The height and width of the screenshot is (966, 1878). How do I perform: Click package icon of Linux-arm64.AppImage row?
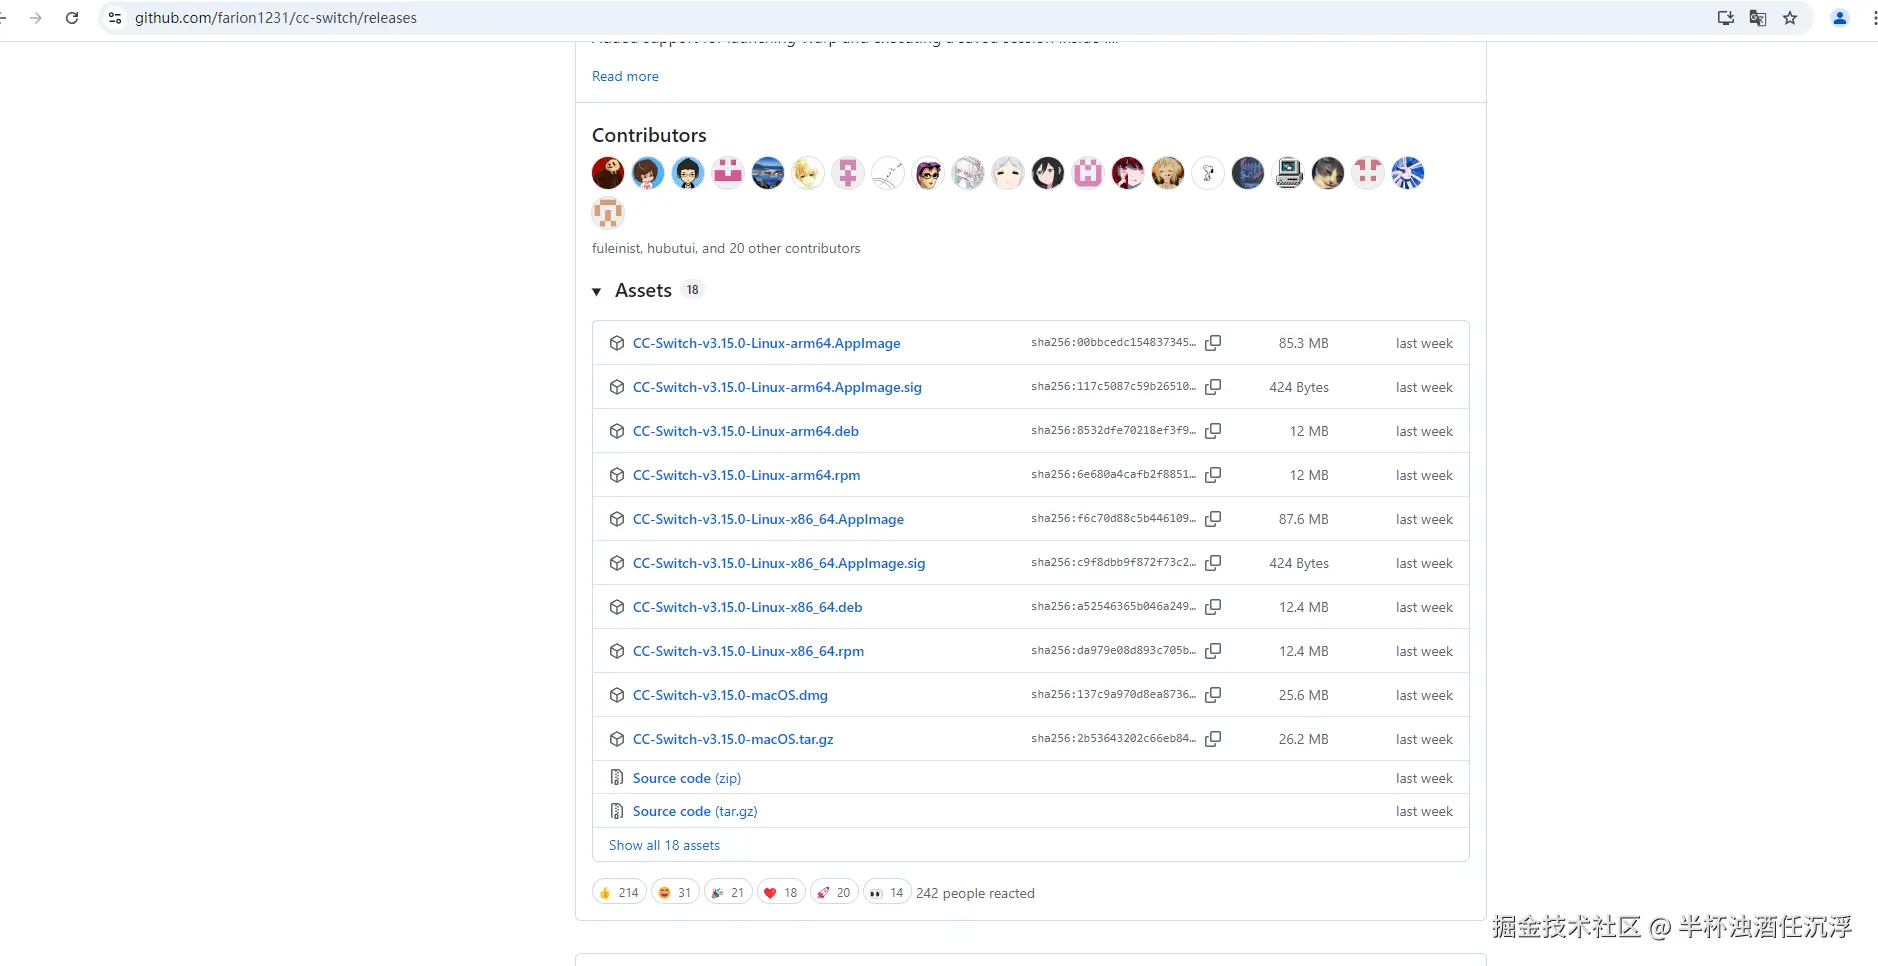click(x=617, y=343)
